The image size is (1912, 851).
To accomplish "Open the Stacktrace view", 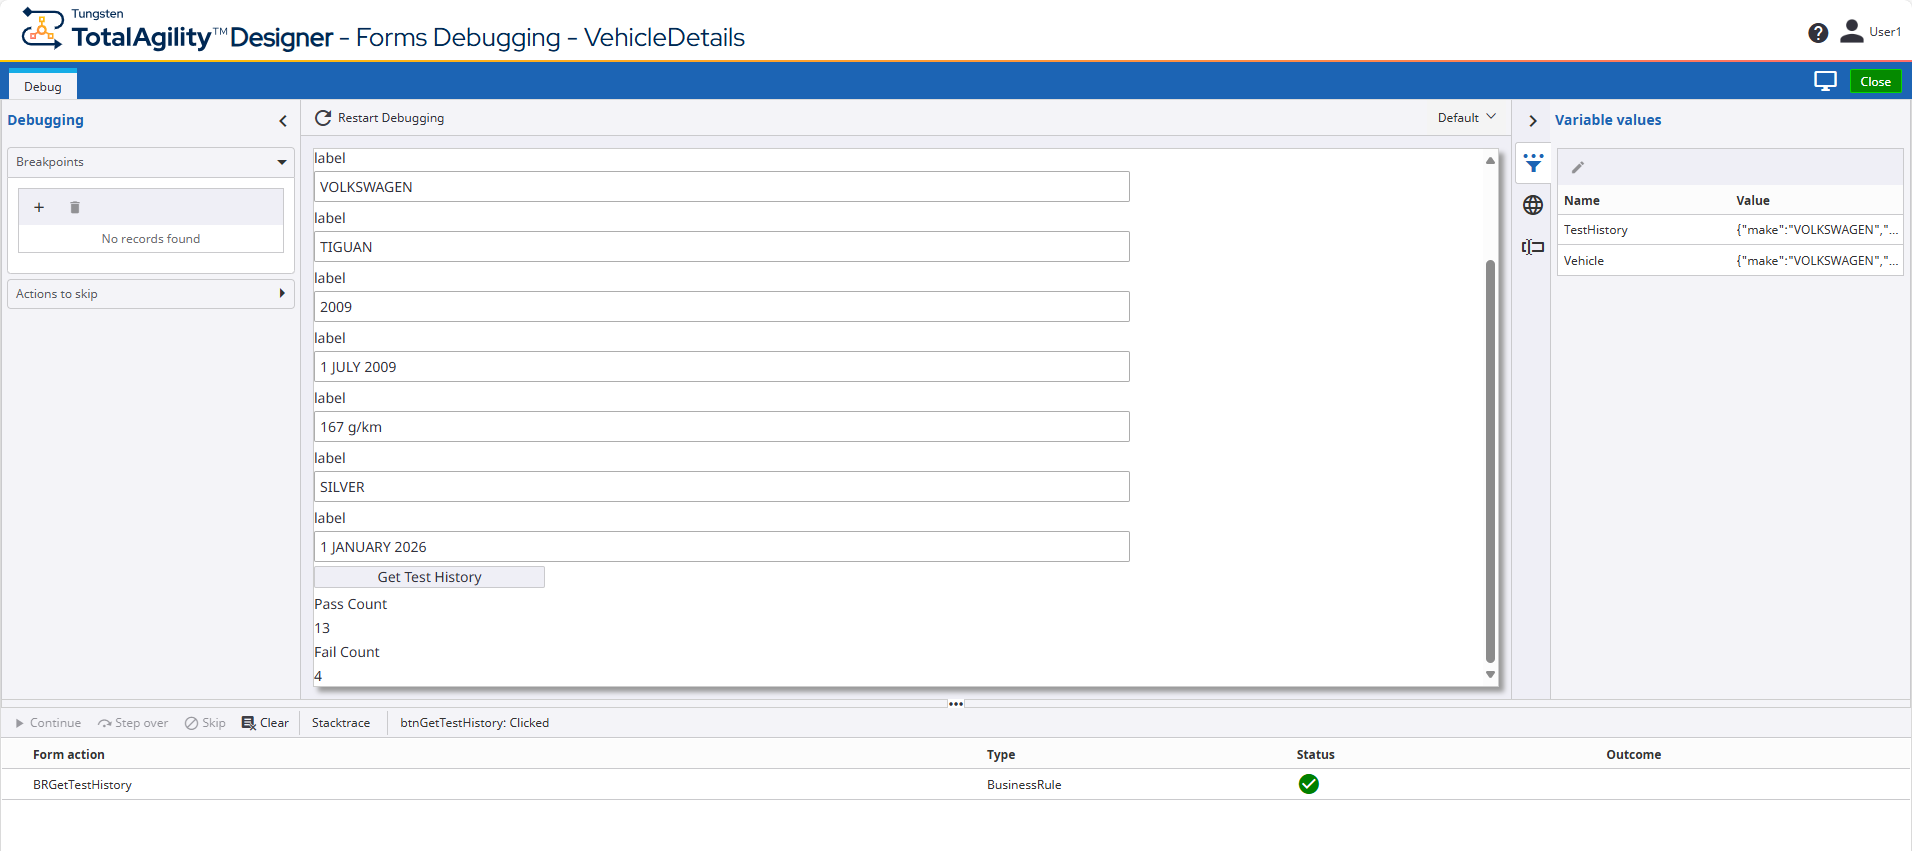I will (x=341, y=723).
